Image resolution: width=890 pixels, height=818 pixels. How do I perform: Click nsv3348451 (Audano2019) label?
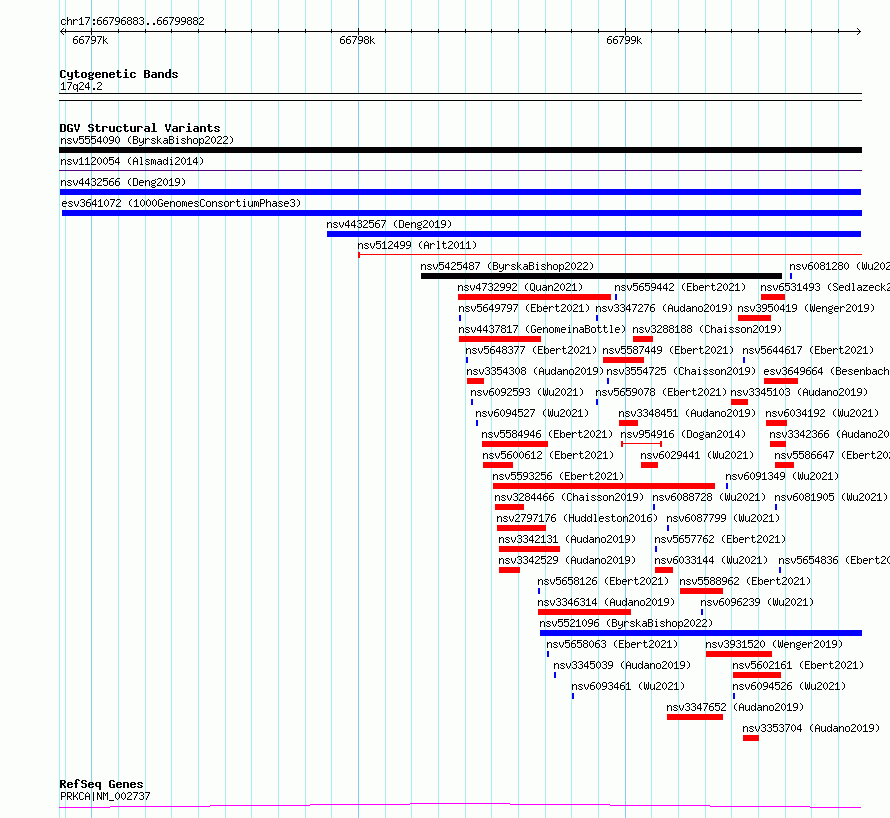pyautogui.click(x=687, y=413)
